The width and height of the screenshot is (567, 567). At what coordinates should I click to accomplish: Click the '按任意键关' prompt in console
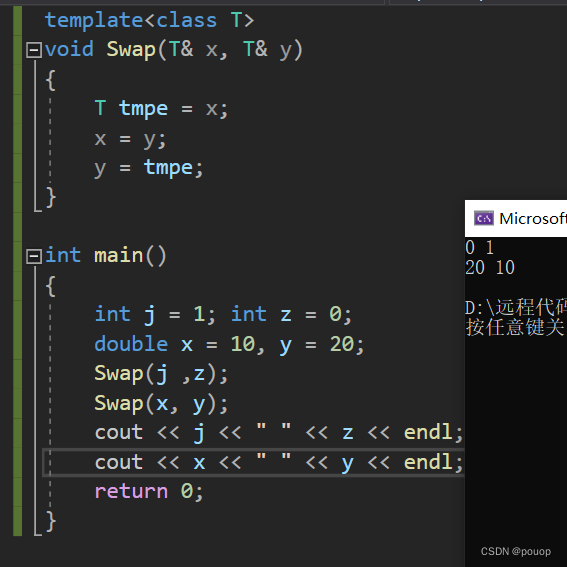click(515, 327)
